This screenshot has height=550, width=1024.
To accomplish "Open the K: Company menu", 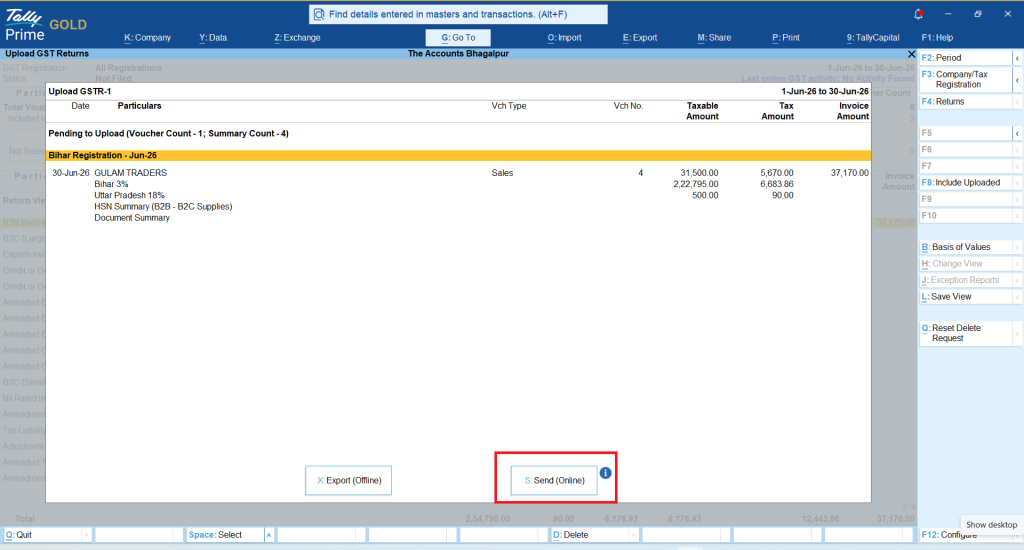I will click(147, 38).
